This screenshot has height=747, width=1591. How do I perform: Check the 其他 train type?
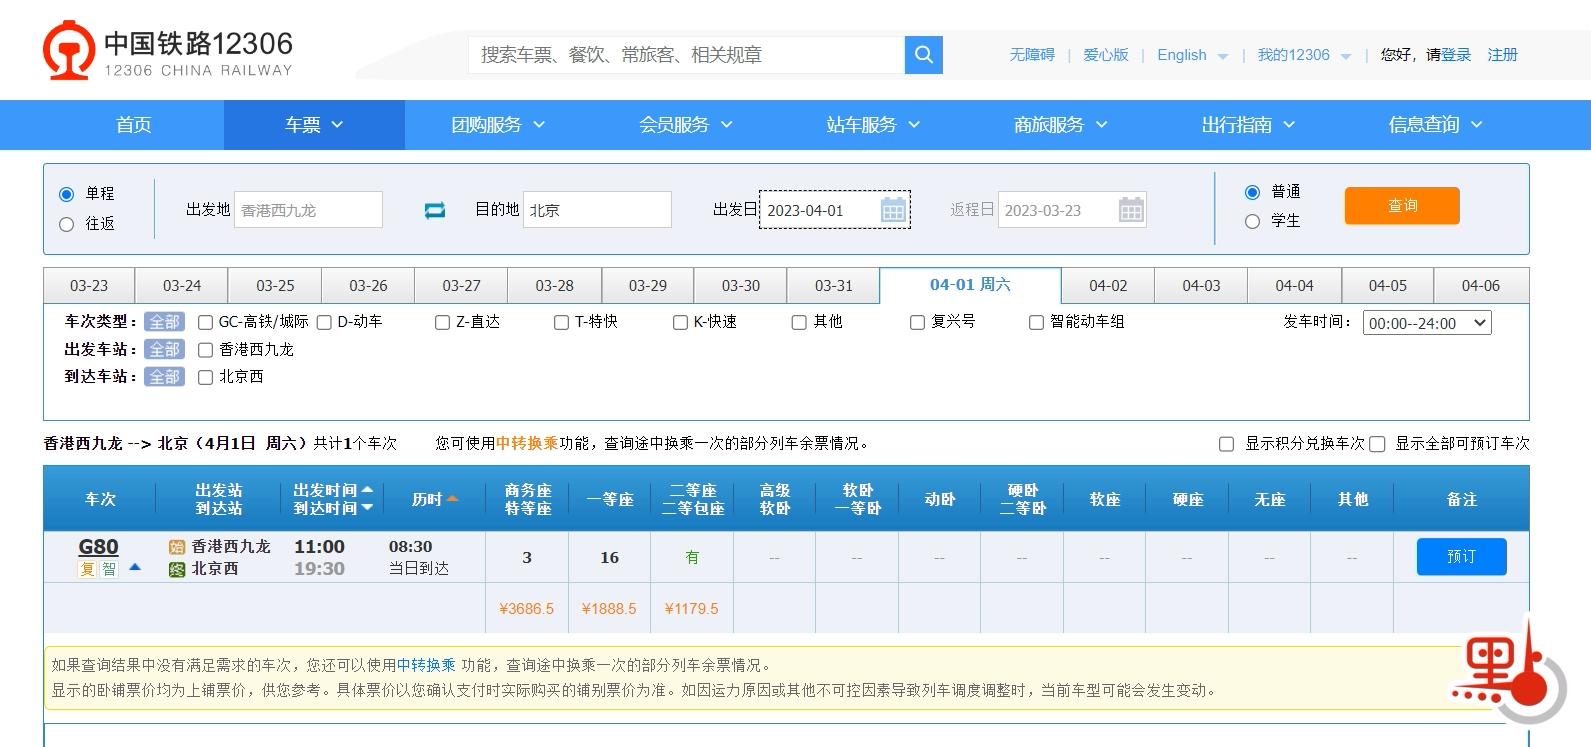point(799,322)
